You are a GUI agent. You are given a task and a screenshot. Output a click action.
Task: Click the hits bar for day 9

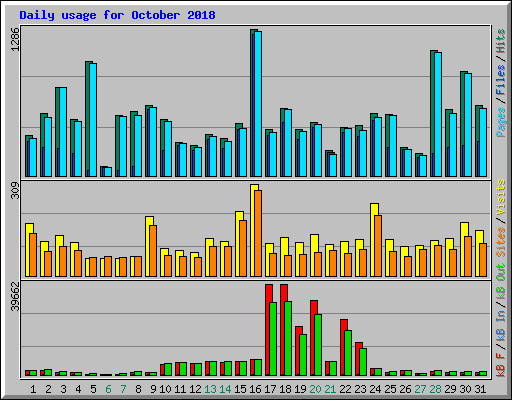[x=147, y=141]
